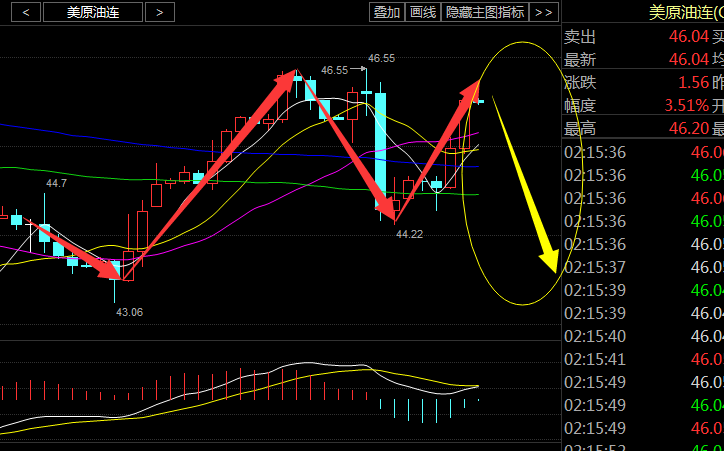Click the 44.22 low price label

tap(409, 234)
